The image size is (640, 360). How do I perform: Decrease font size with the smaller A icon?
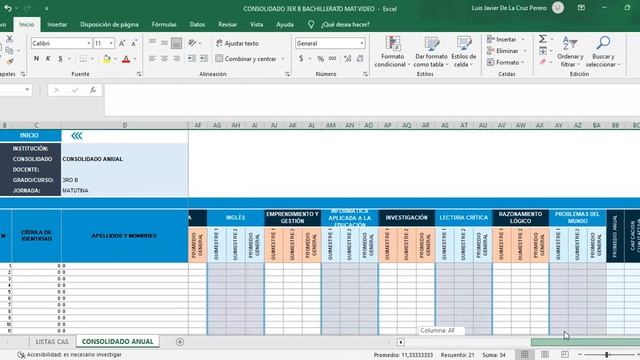click(134, 43)
